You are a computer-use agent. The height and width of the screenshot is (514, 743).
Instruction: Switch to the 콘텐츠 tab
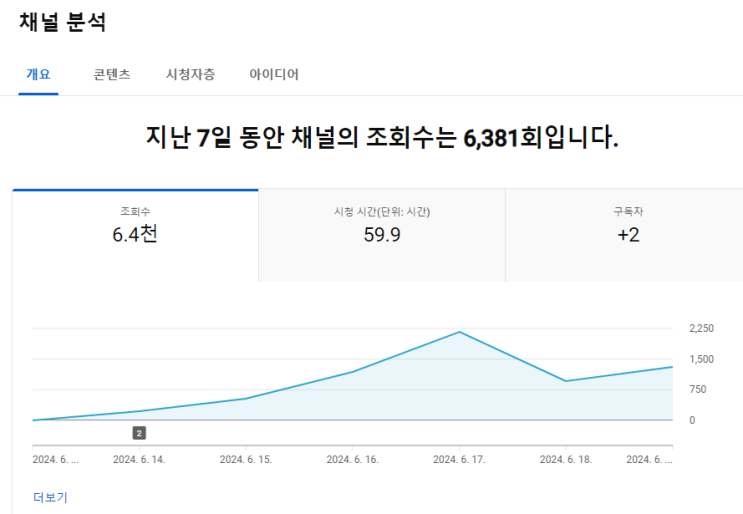[x=112, y=74]
